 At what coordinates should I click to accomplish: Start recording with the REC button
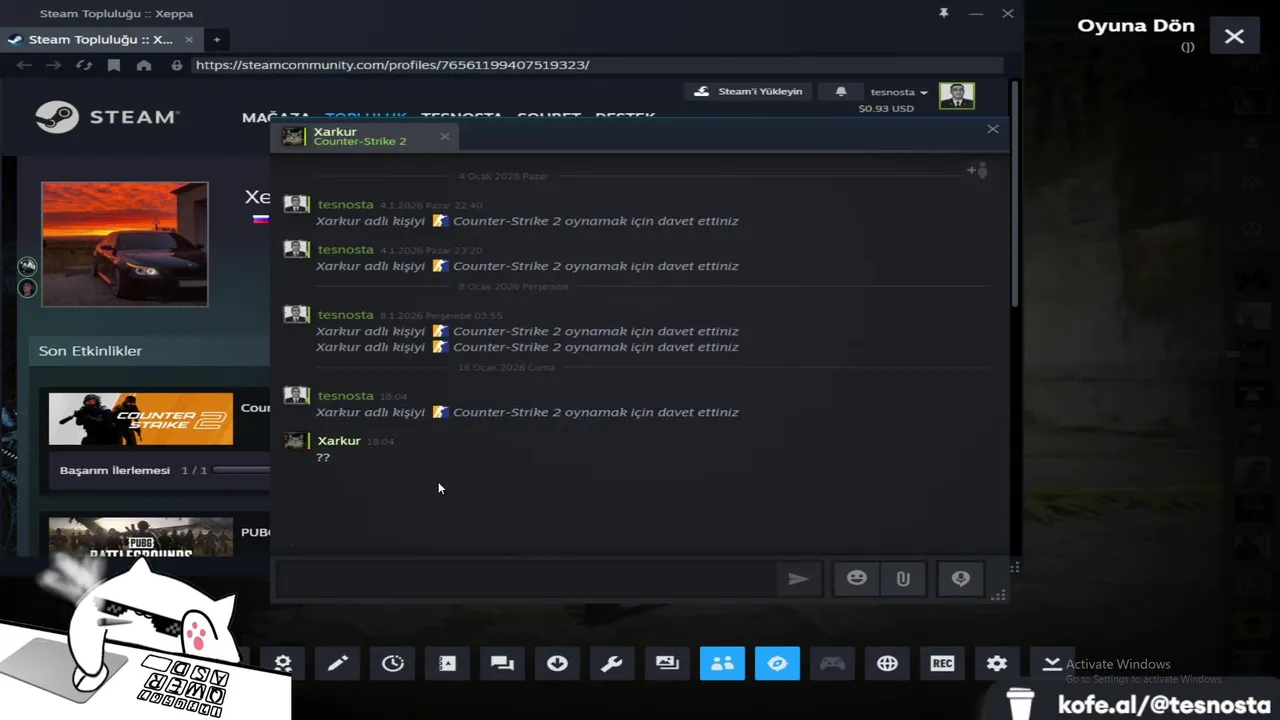(x=942, y=663)
